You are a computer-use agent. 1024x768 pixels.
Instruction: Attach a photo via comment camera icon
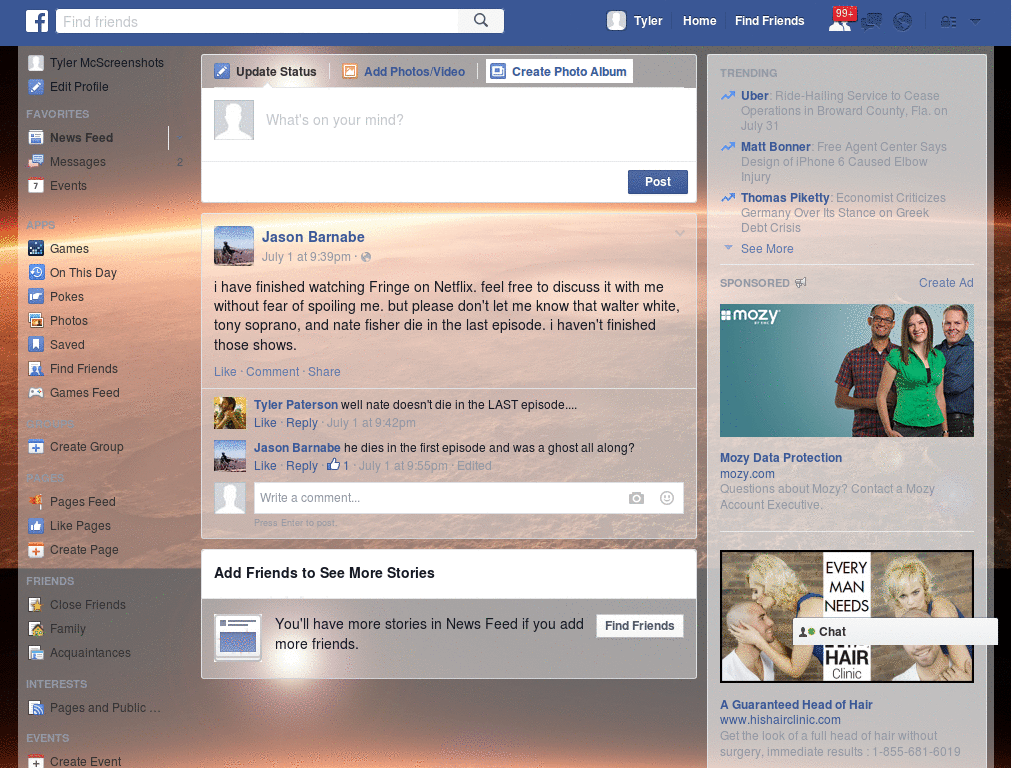point(636,498)
